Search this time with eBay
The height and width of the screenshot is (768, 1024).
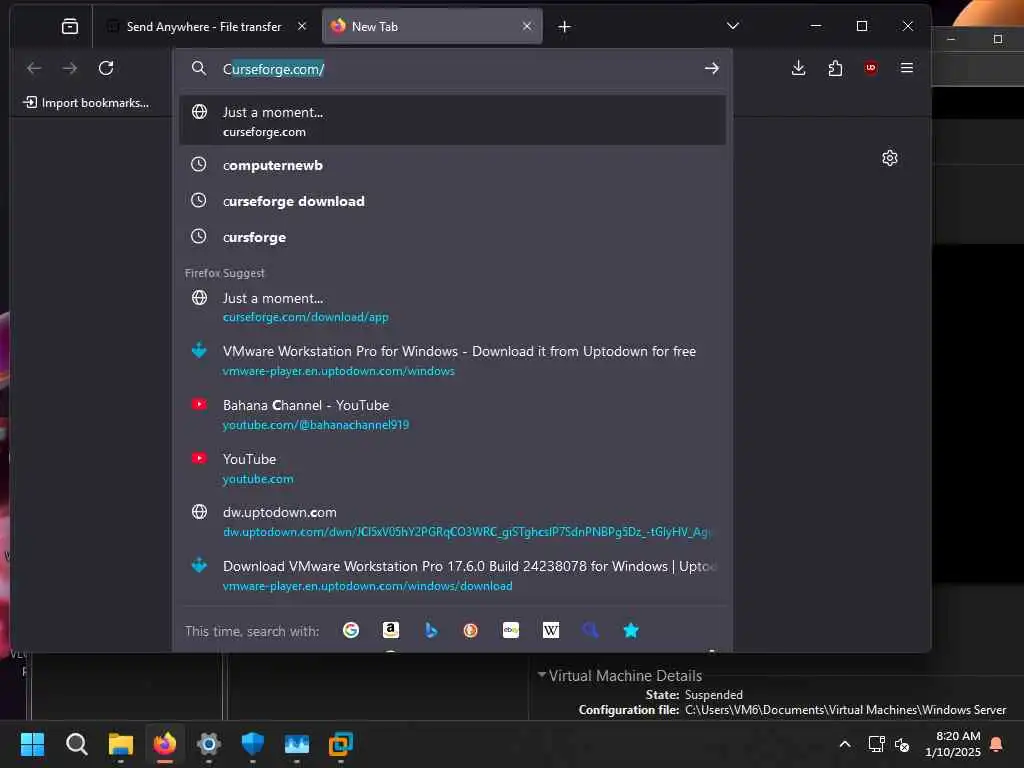511,630
